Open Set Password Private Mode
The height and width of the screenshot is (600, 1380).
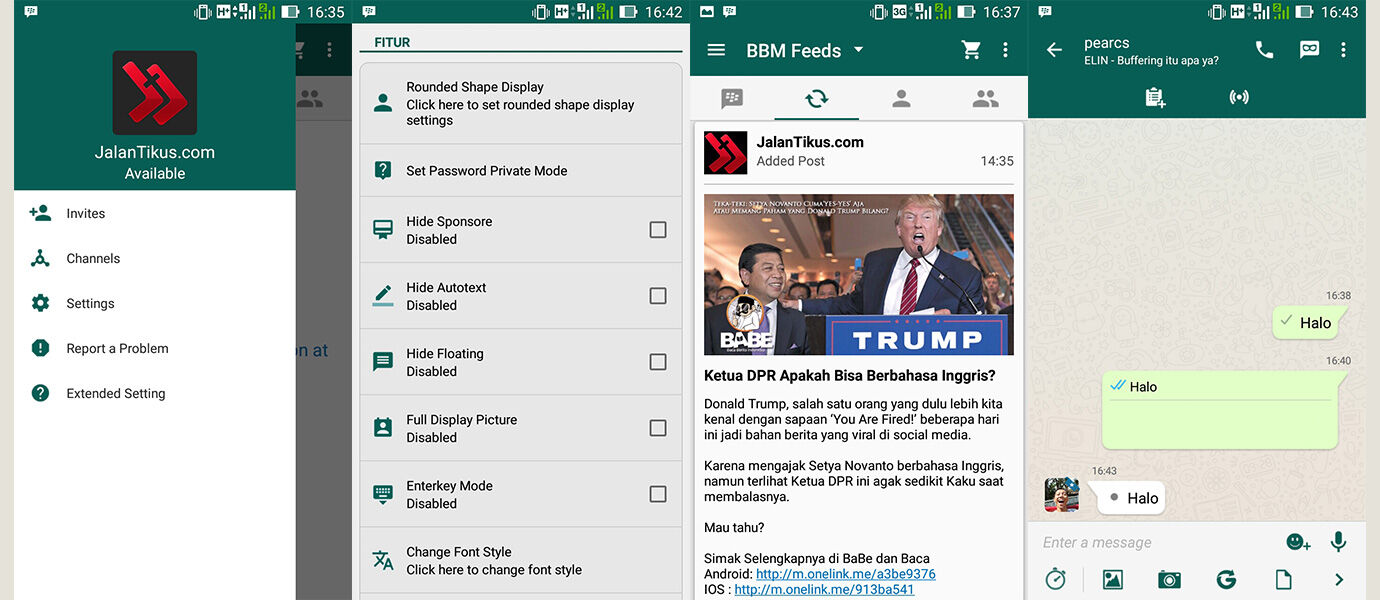pos(520,171)
